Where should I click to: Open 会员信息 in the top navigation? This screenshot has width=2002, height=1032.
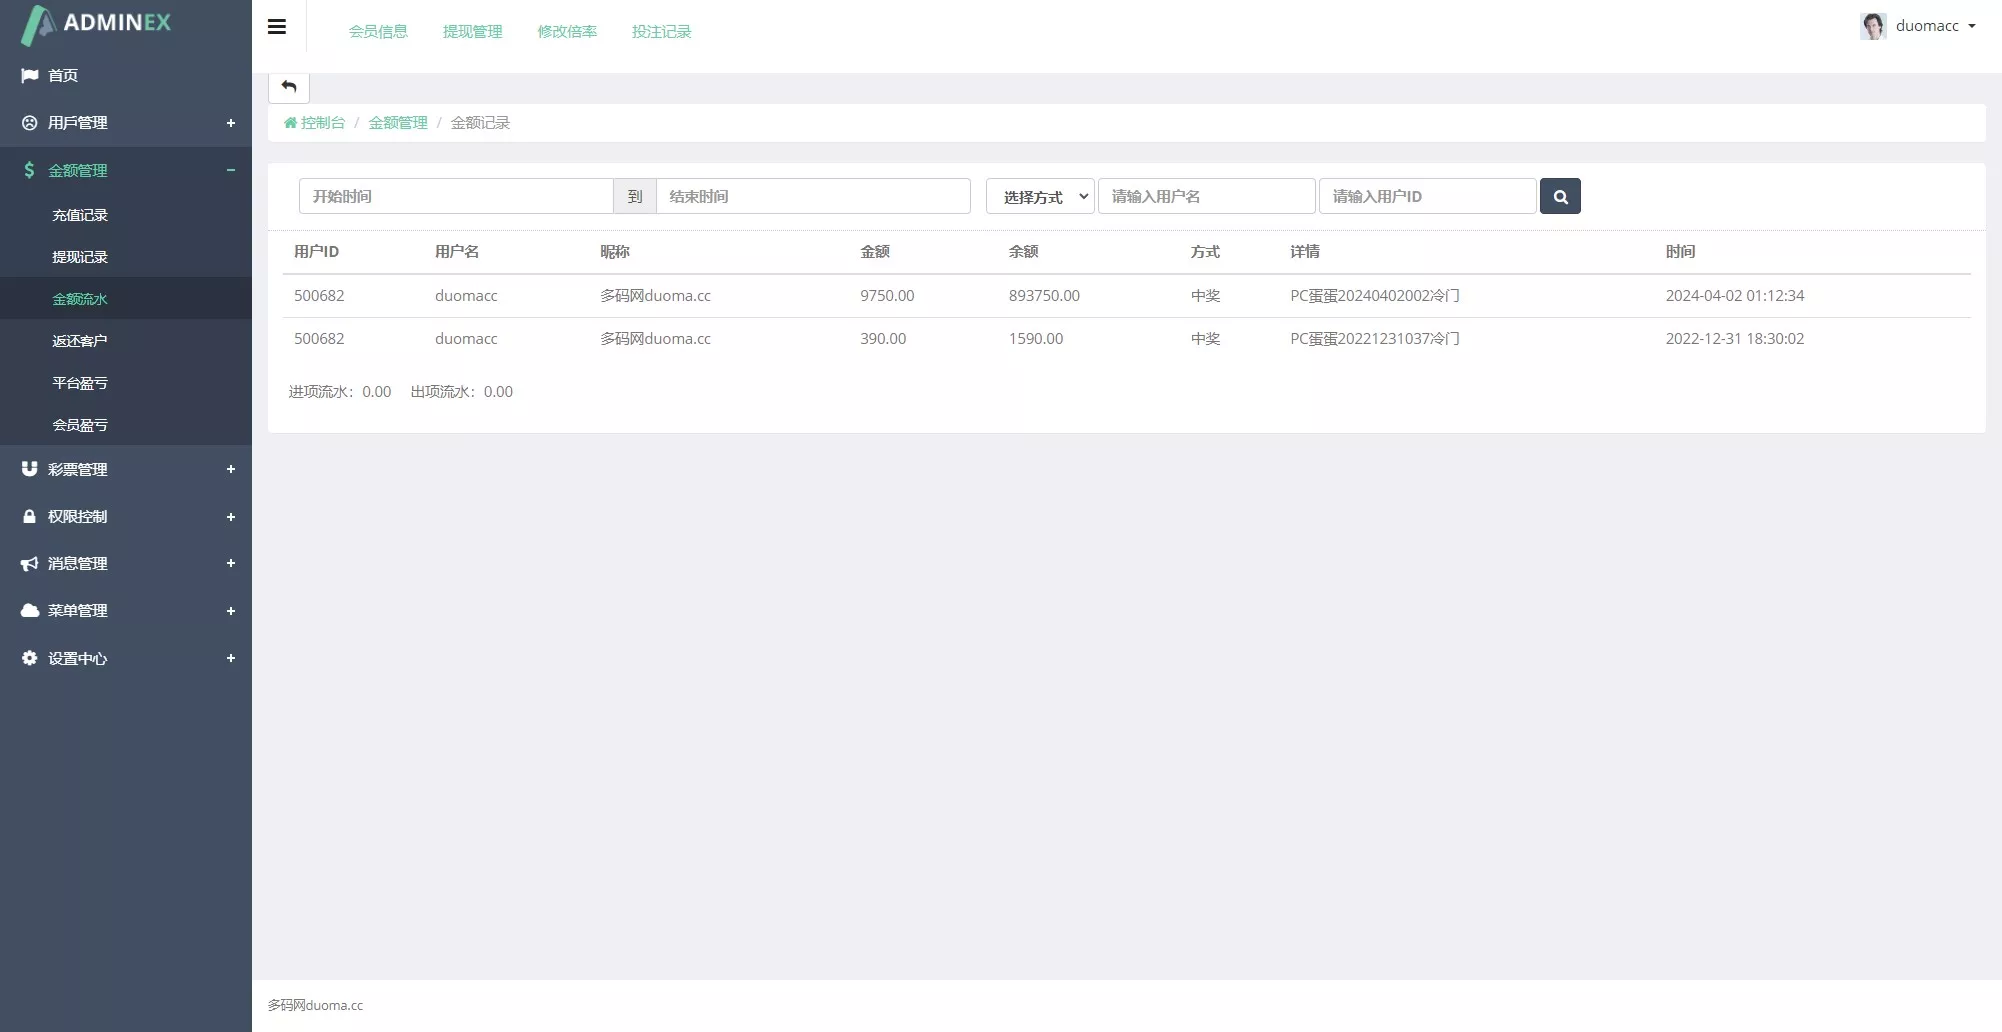[378, 31]
